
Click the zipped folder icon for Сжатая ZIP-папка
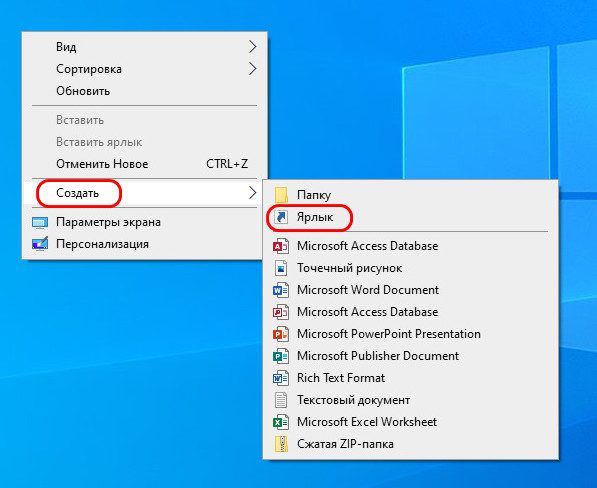(x=281, y=444)
